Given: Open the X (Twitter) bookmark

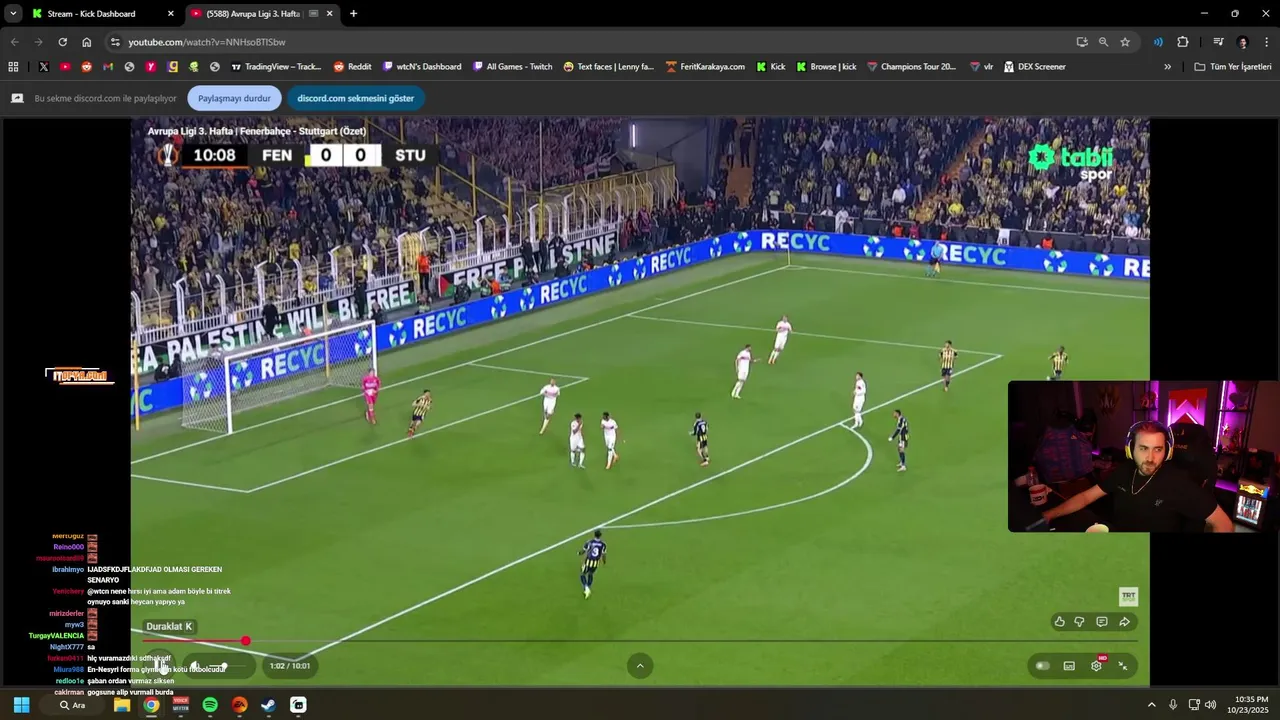Looking at the screenshot, I should (x=43, y=67).
